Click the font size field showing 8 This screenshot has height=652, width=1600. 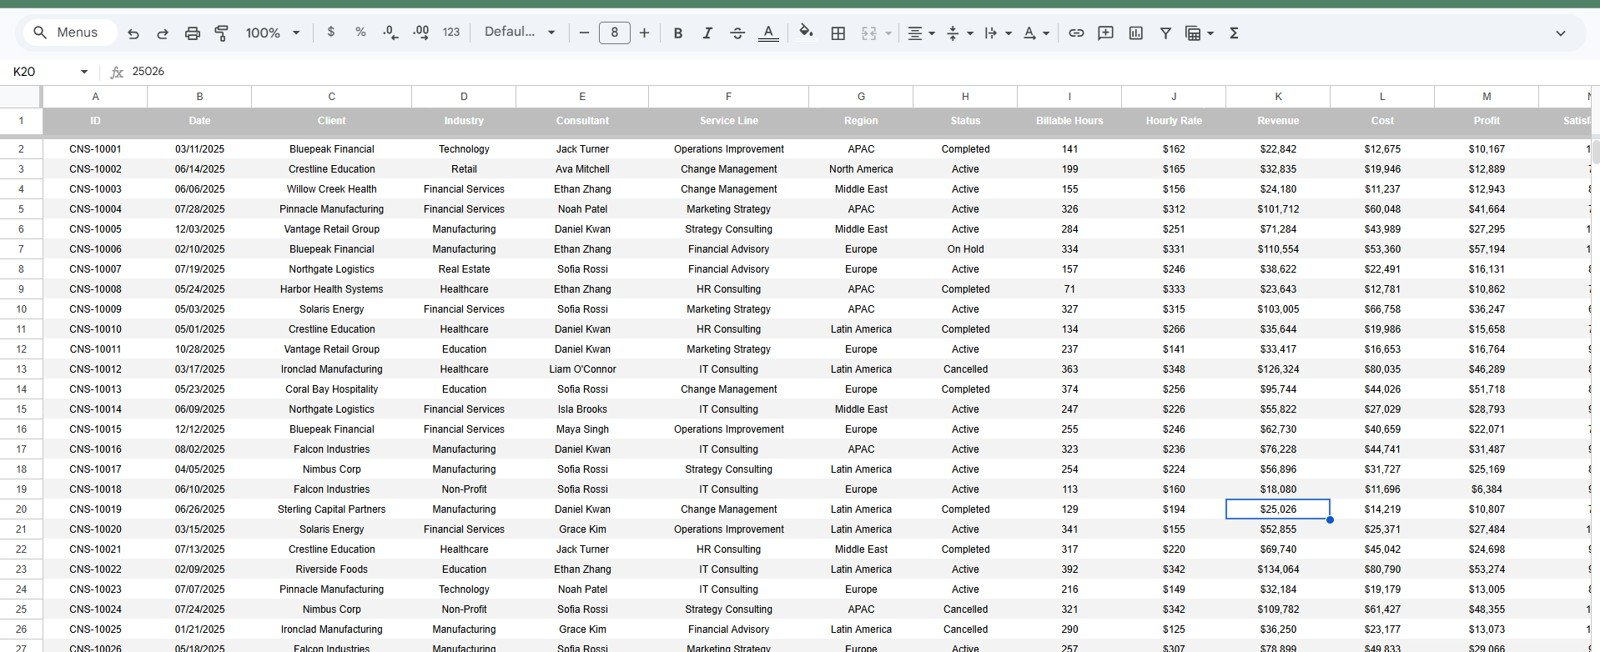[x=614, y=33]
